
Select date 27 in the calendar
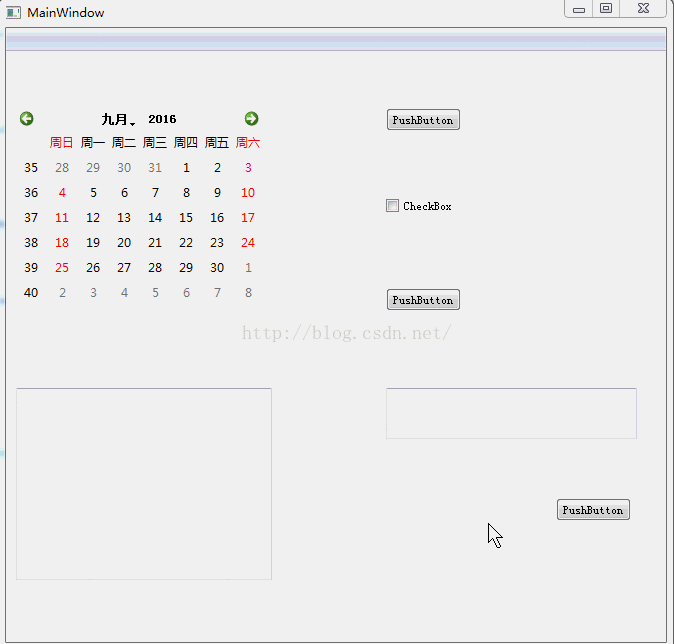(124, 267)
